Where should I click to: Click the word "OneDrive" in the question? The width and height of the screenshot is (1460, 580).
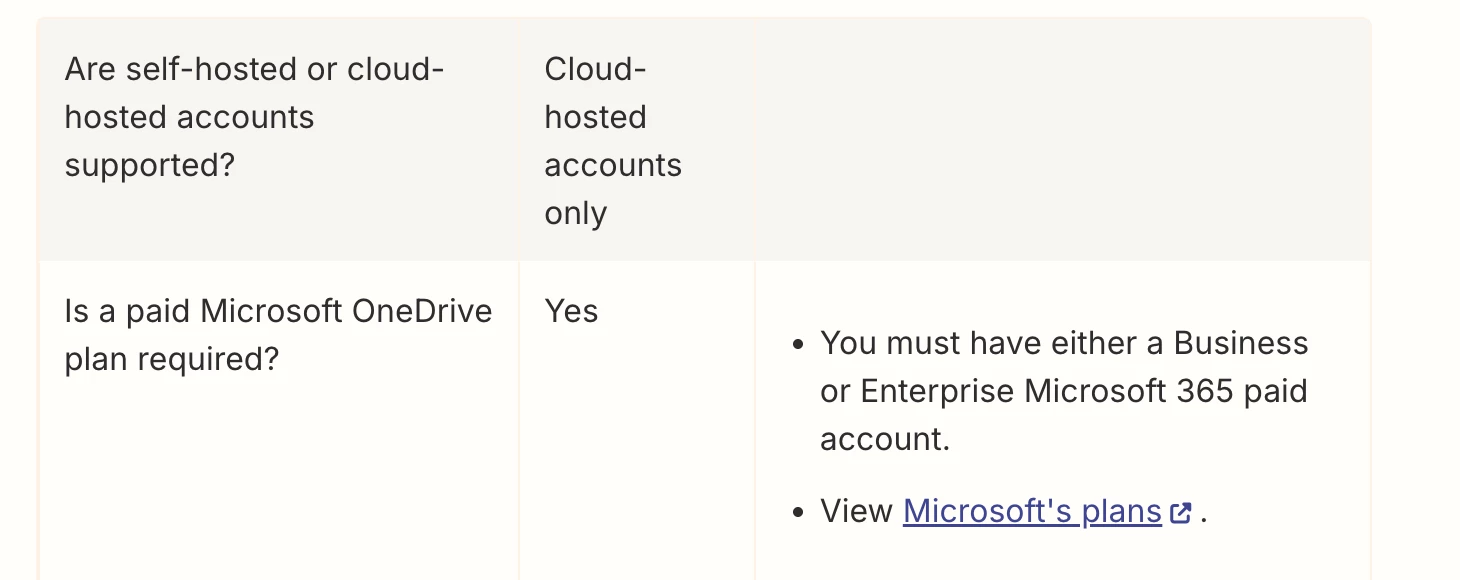tap(422, 311)
